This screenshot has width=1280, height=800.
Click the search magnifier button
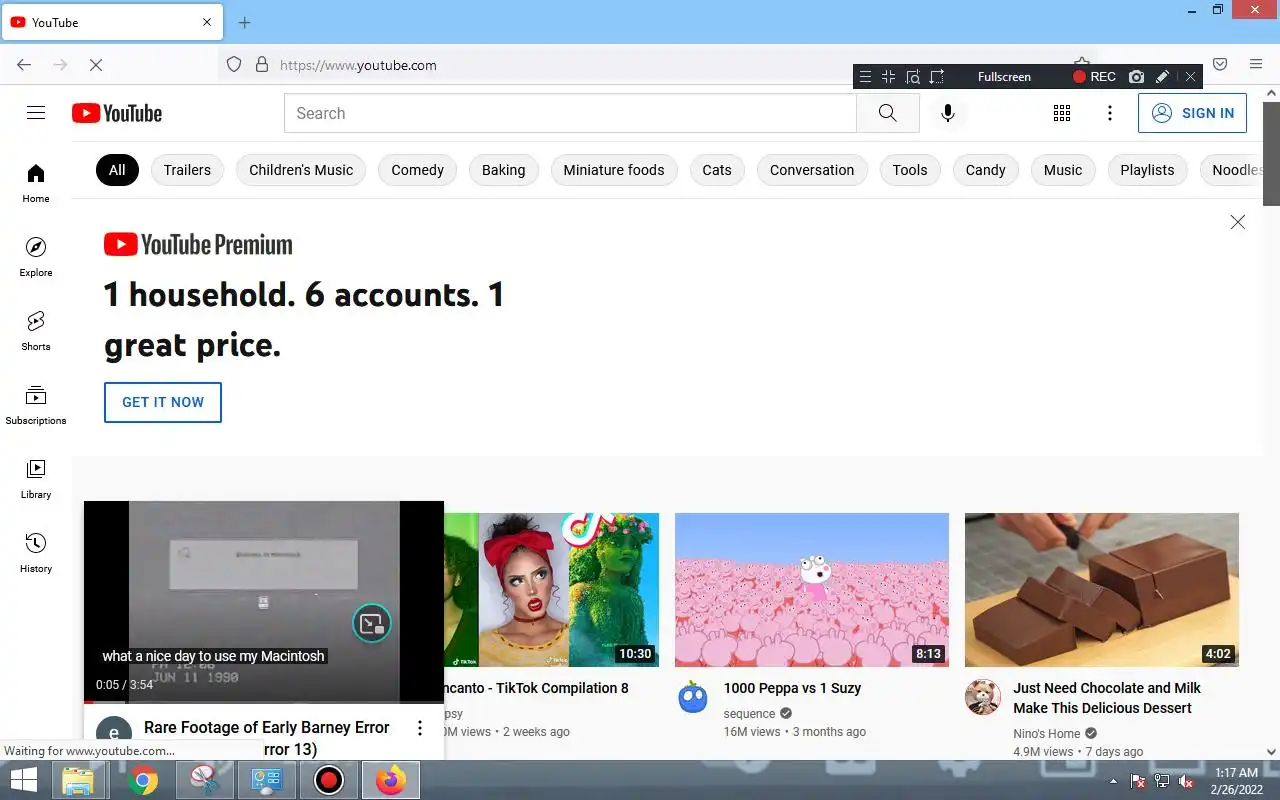[x=888, y=113]
